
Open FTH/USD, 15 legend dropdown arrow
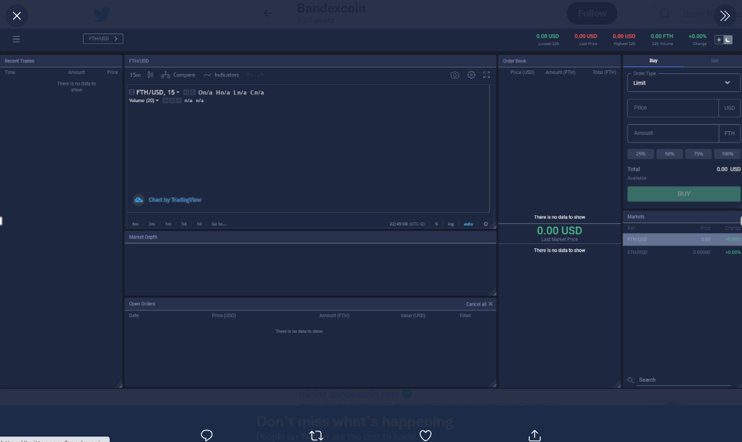click(178, 92)
